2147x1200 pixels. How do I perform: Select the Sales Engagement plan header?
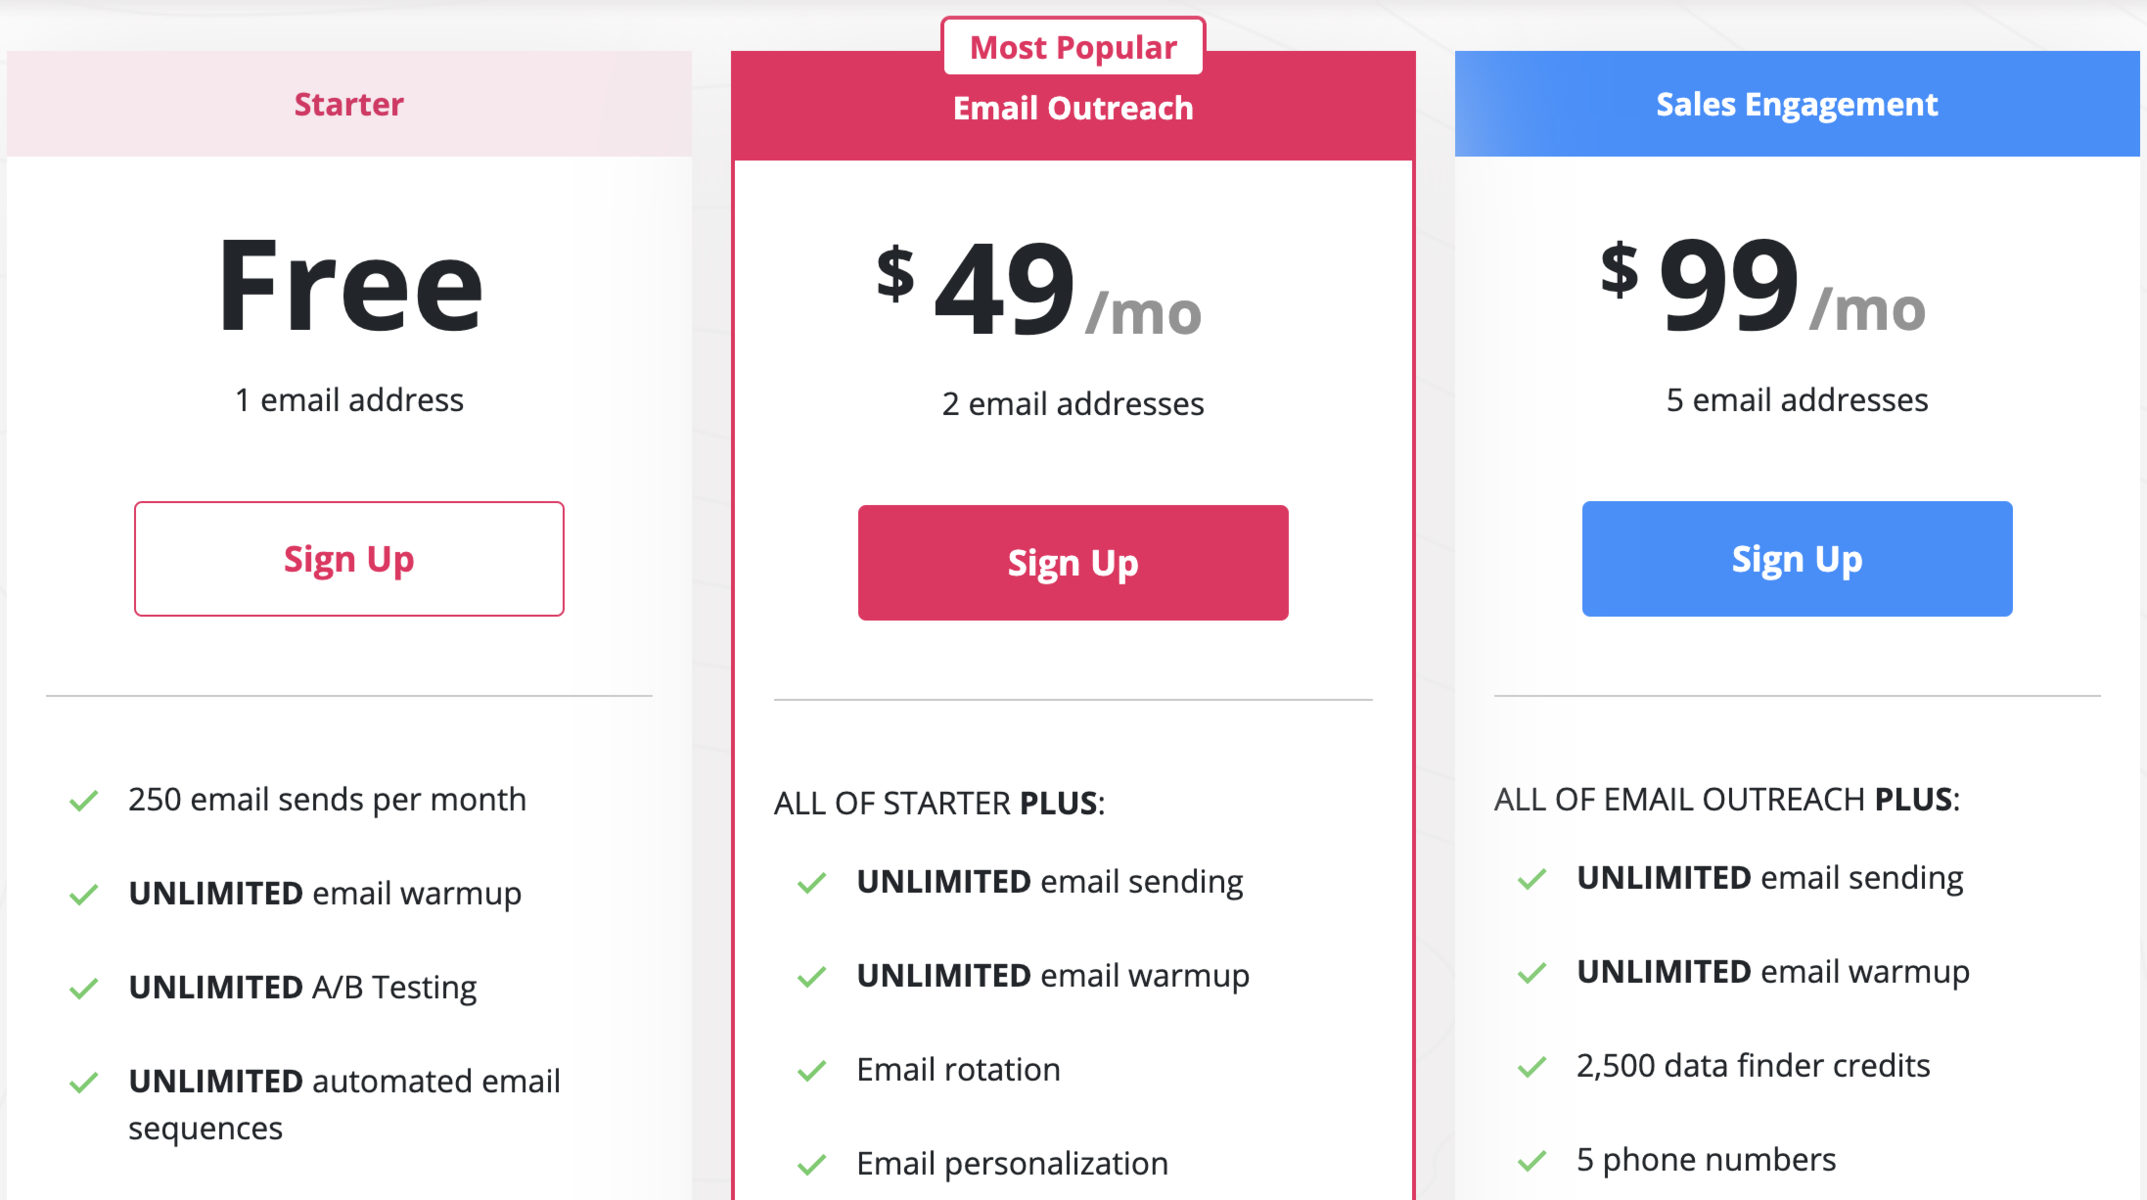point(1797,104)
